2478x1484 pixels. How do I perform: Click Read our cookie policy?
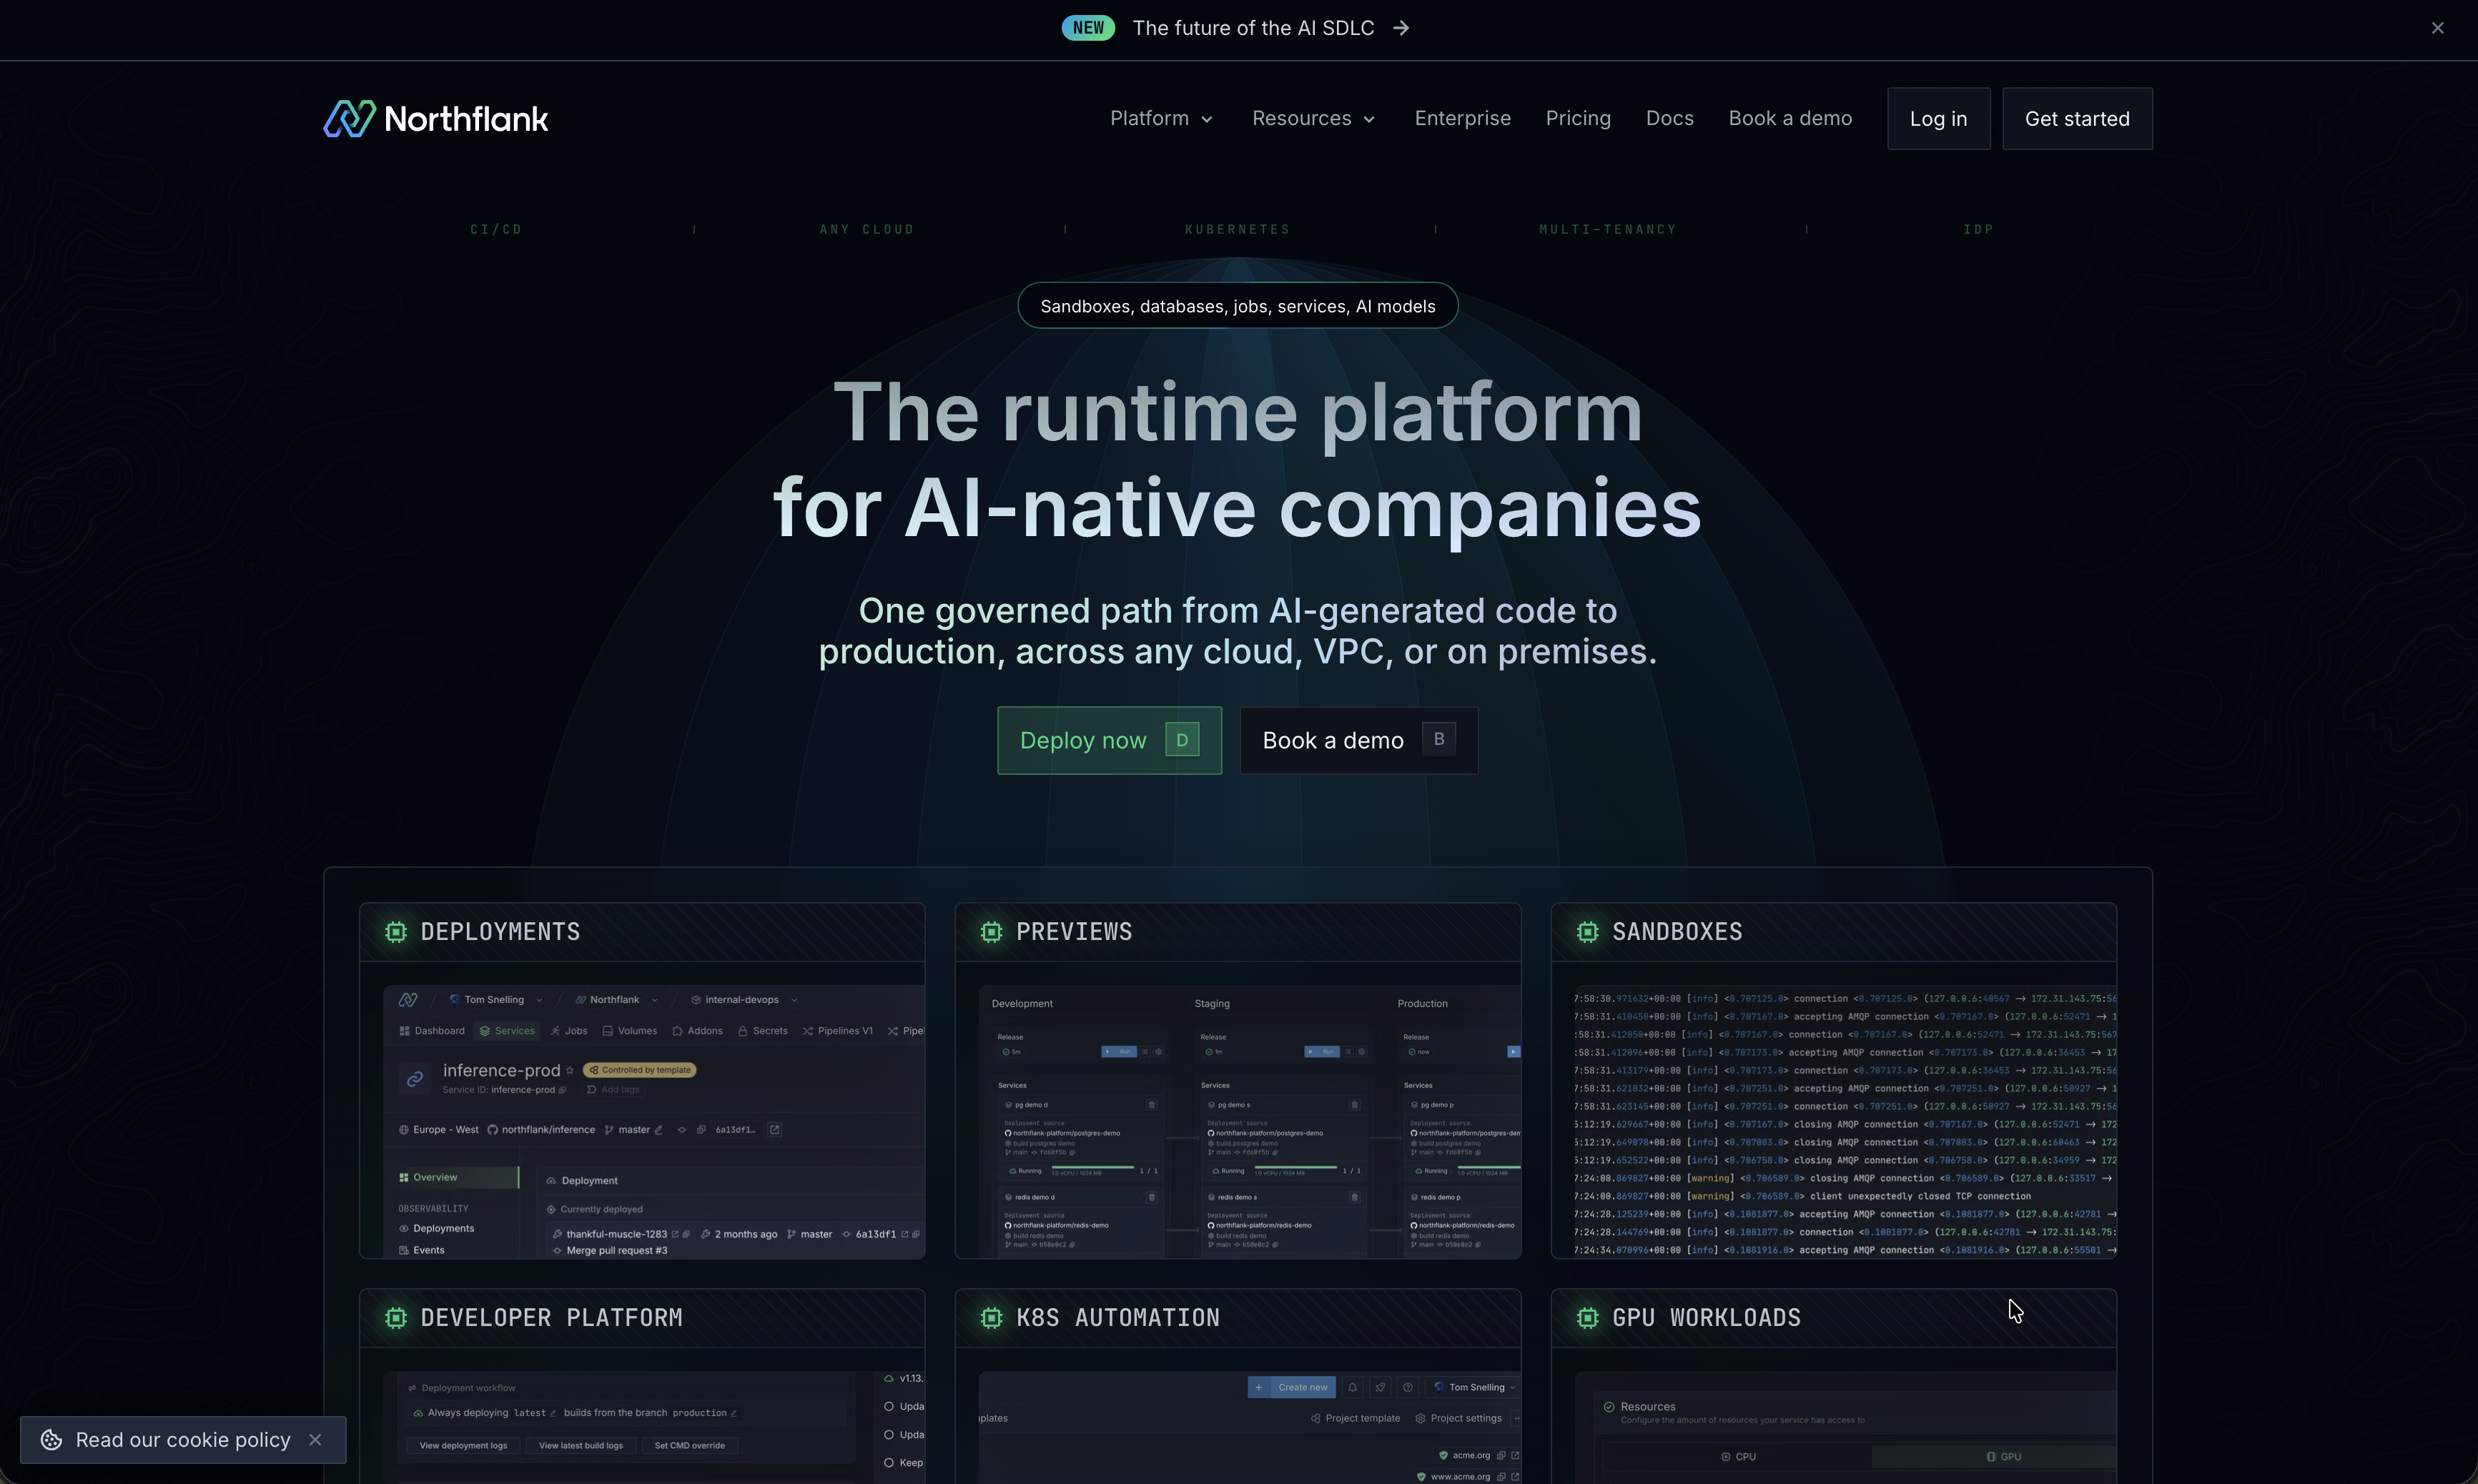tap(183, 1440)
